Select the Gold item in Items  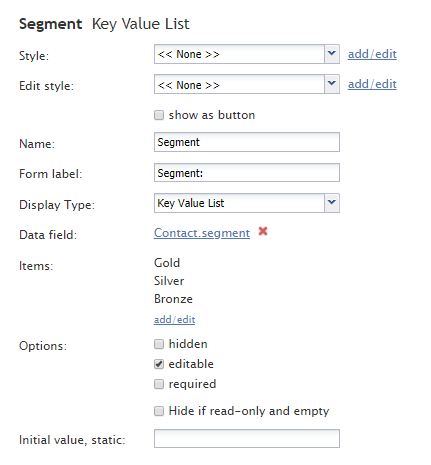pyautogui.click(x=167, y=263)
